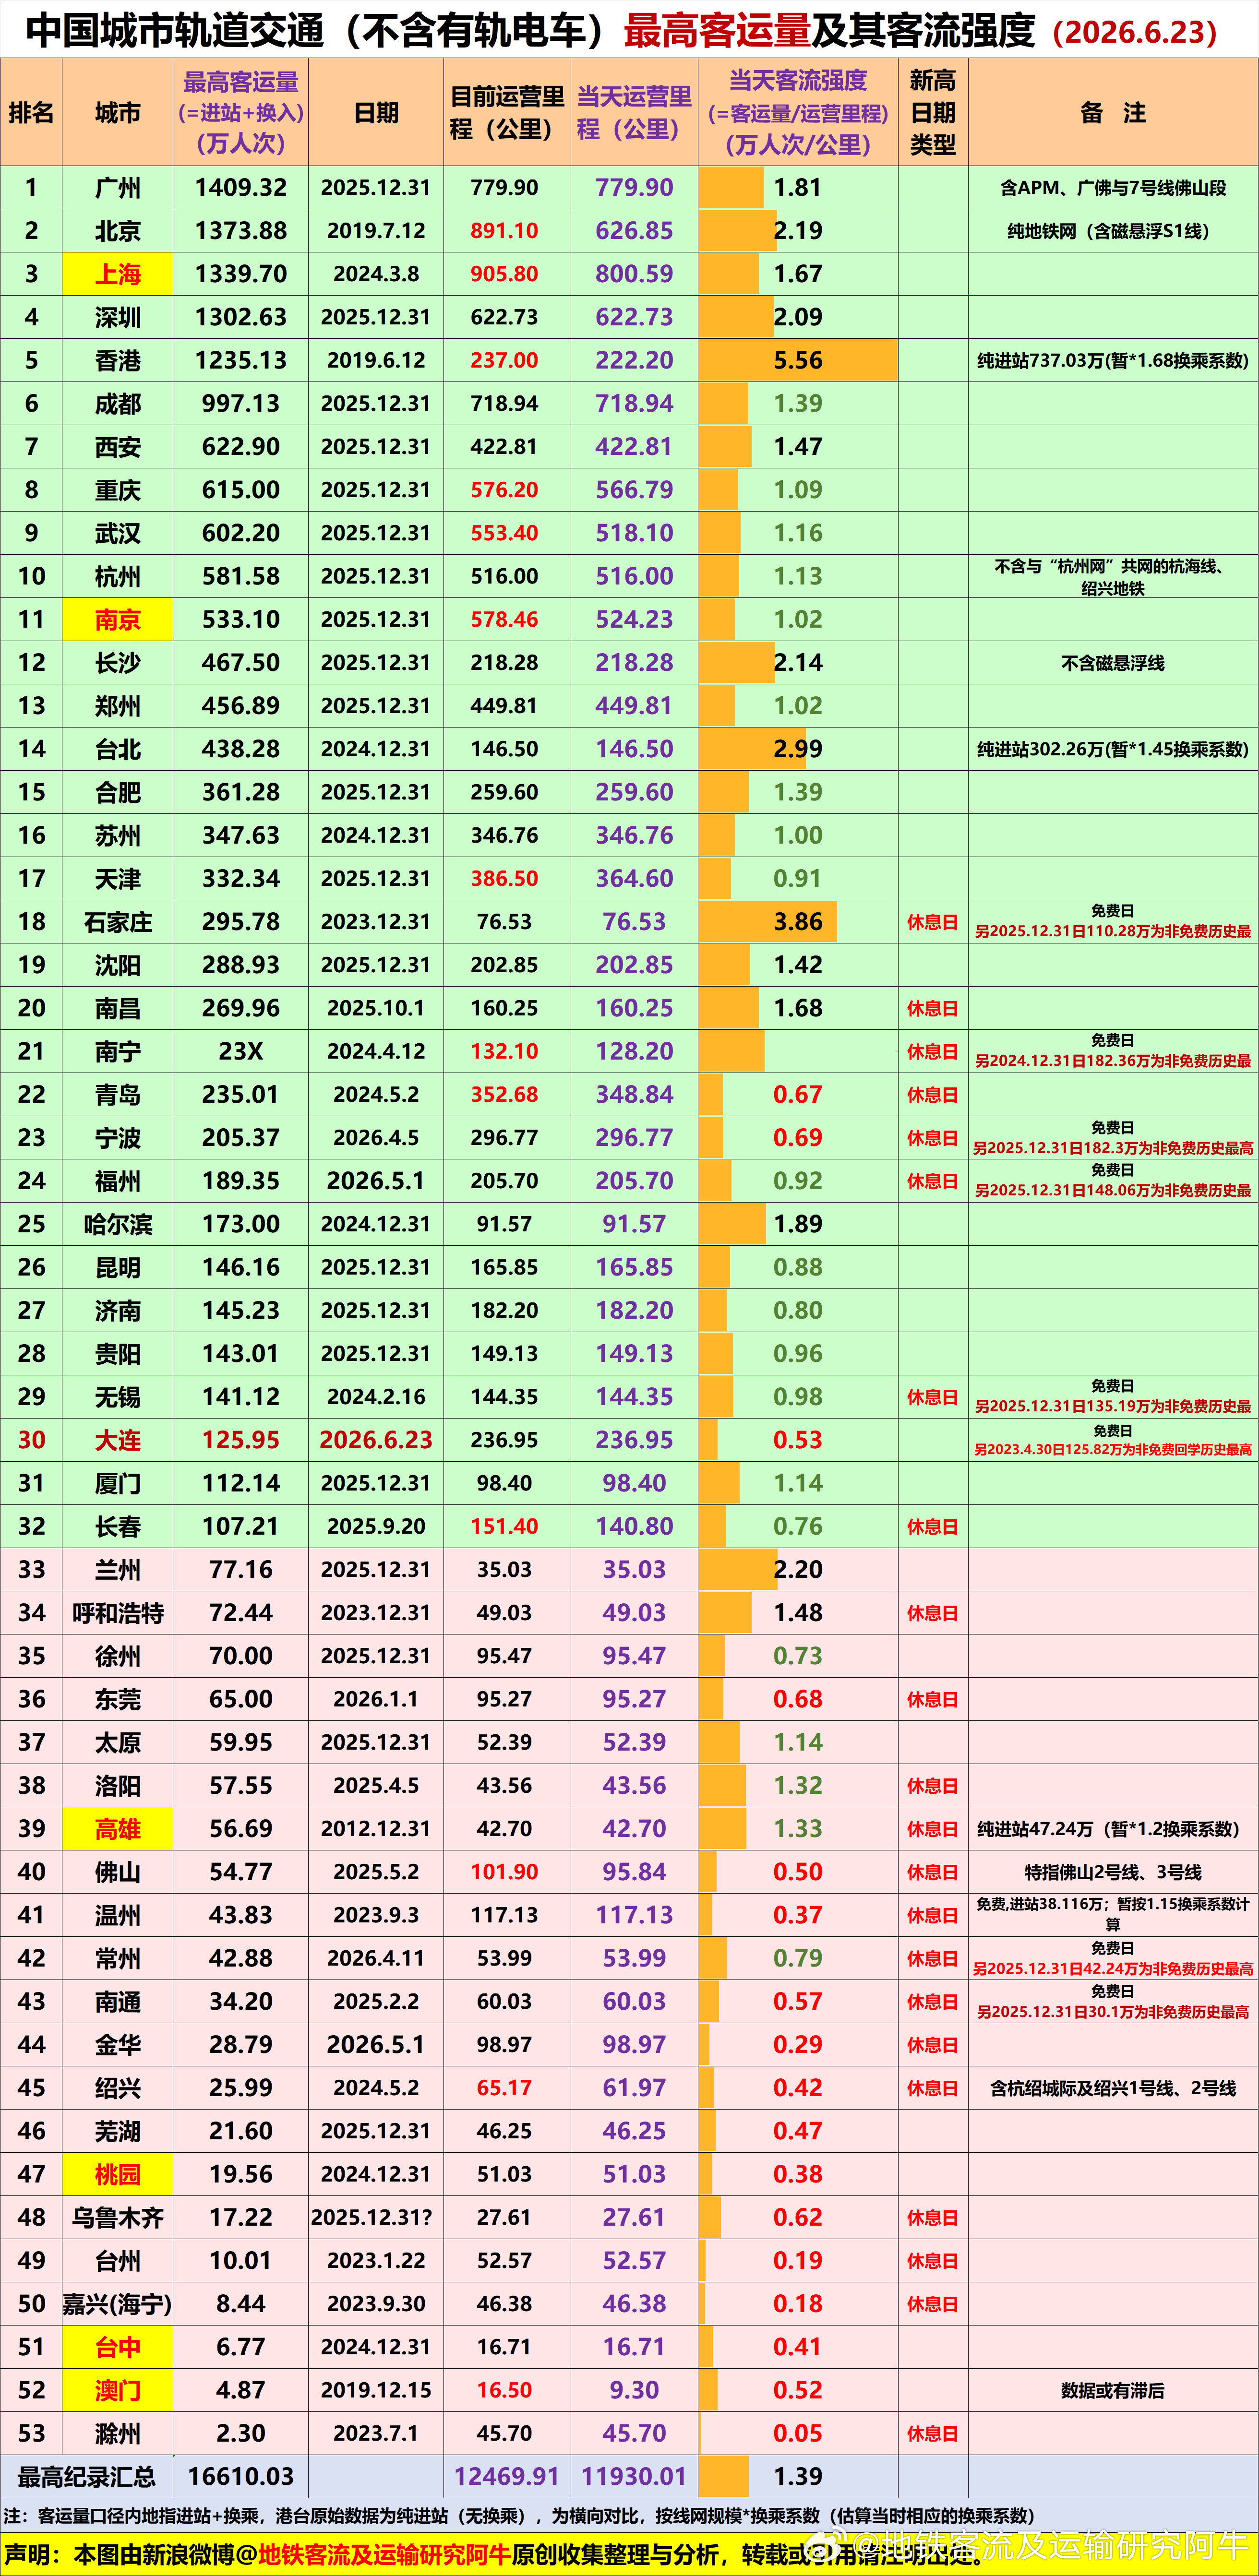Select the red date 2026.6.23 in 大连 row

click(376, 1440)
